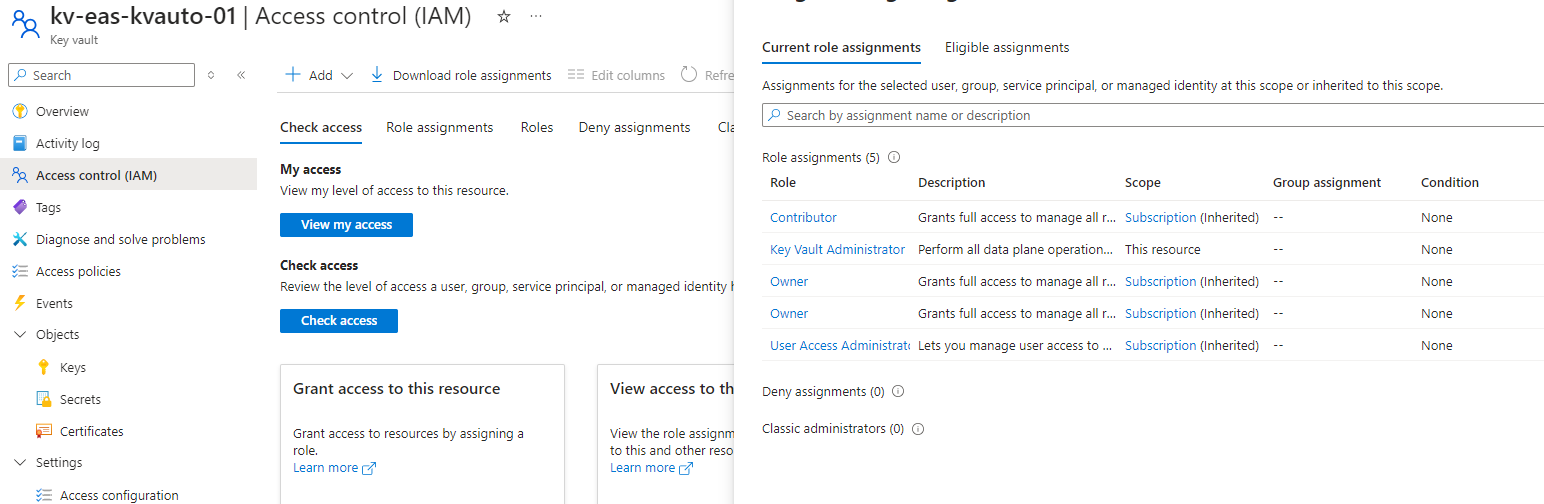Screen dimensions: 1544x504
Task: Click the View my access button
Action: (x=346, y=225)
